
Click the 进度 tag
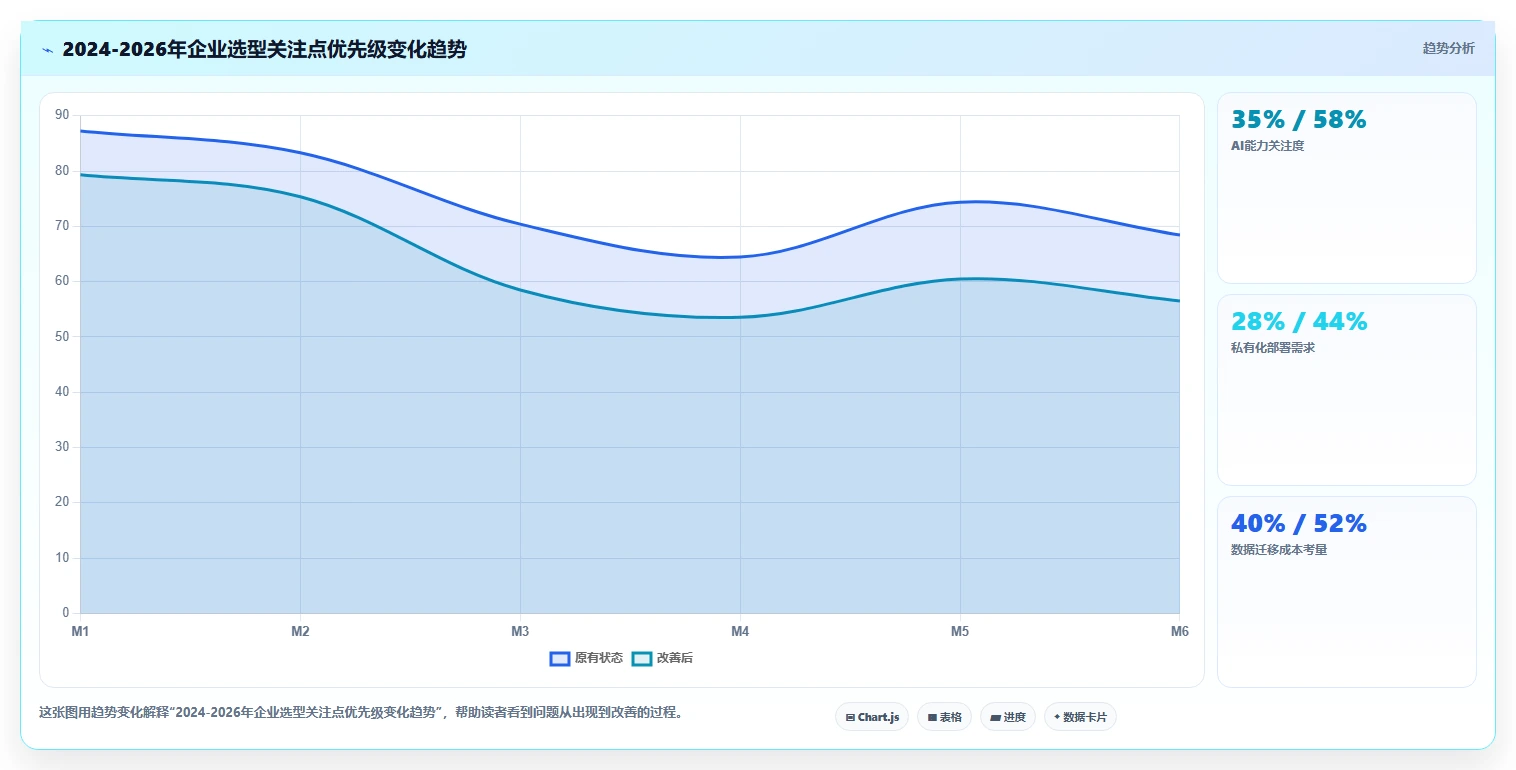tap(1008, 717)
